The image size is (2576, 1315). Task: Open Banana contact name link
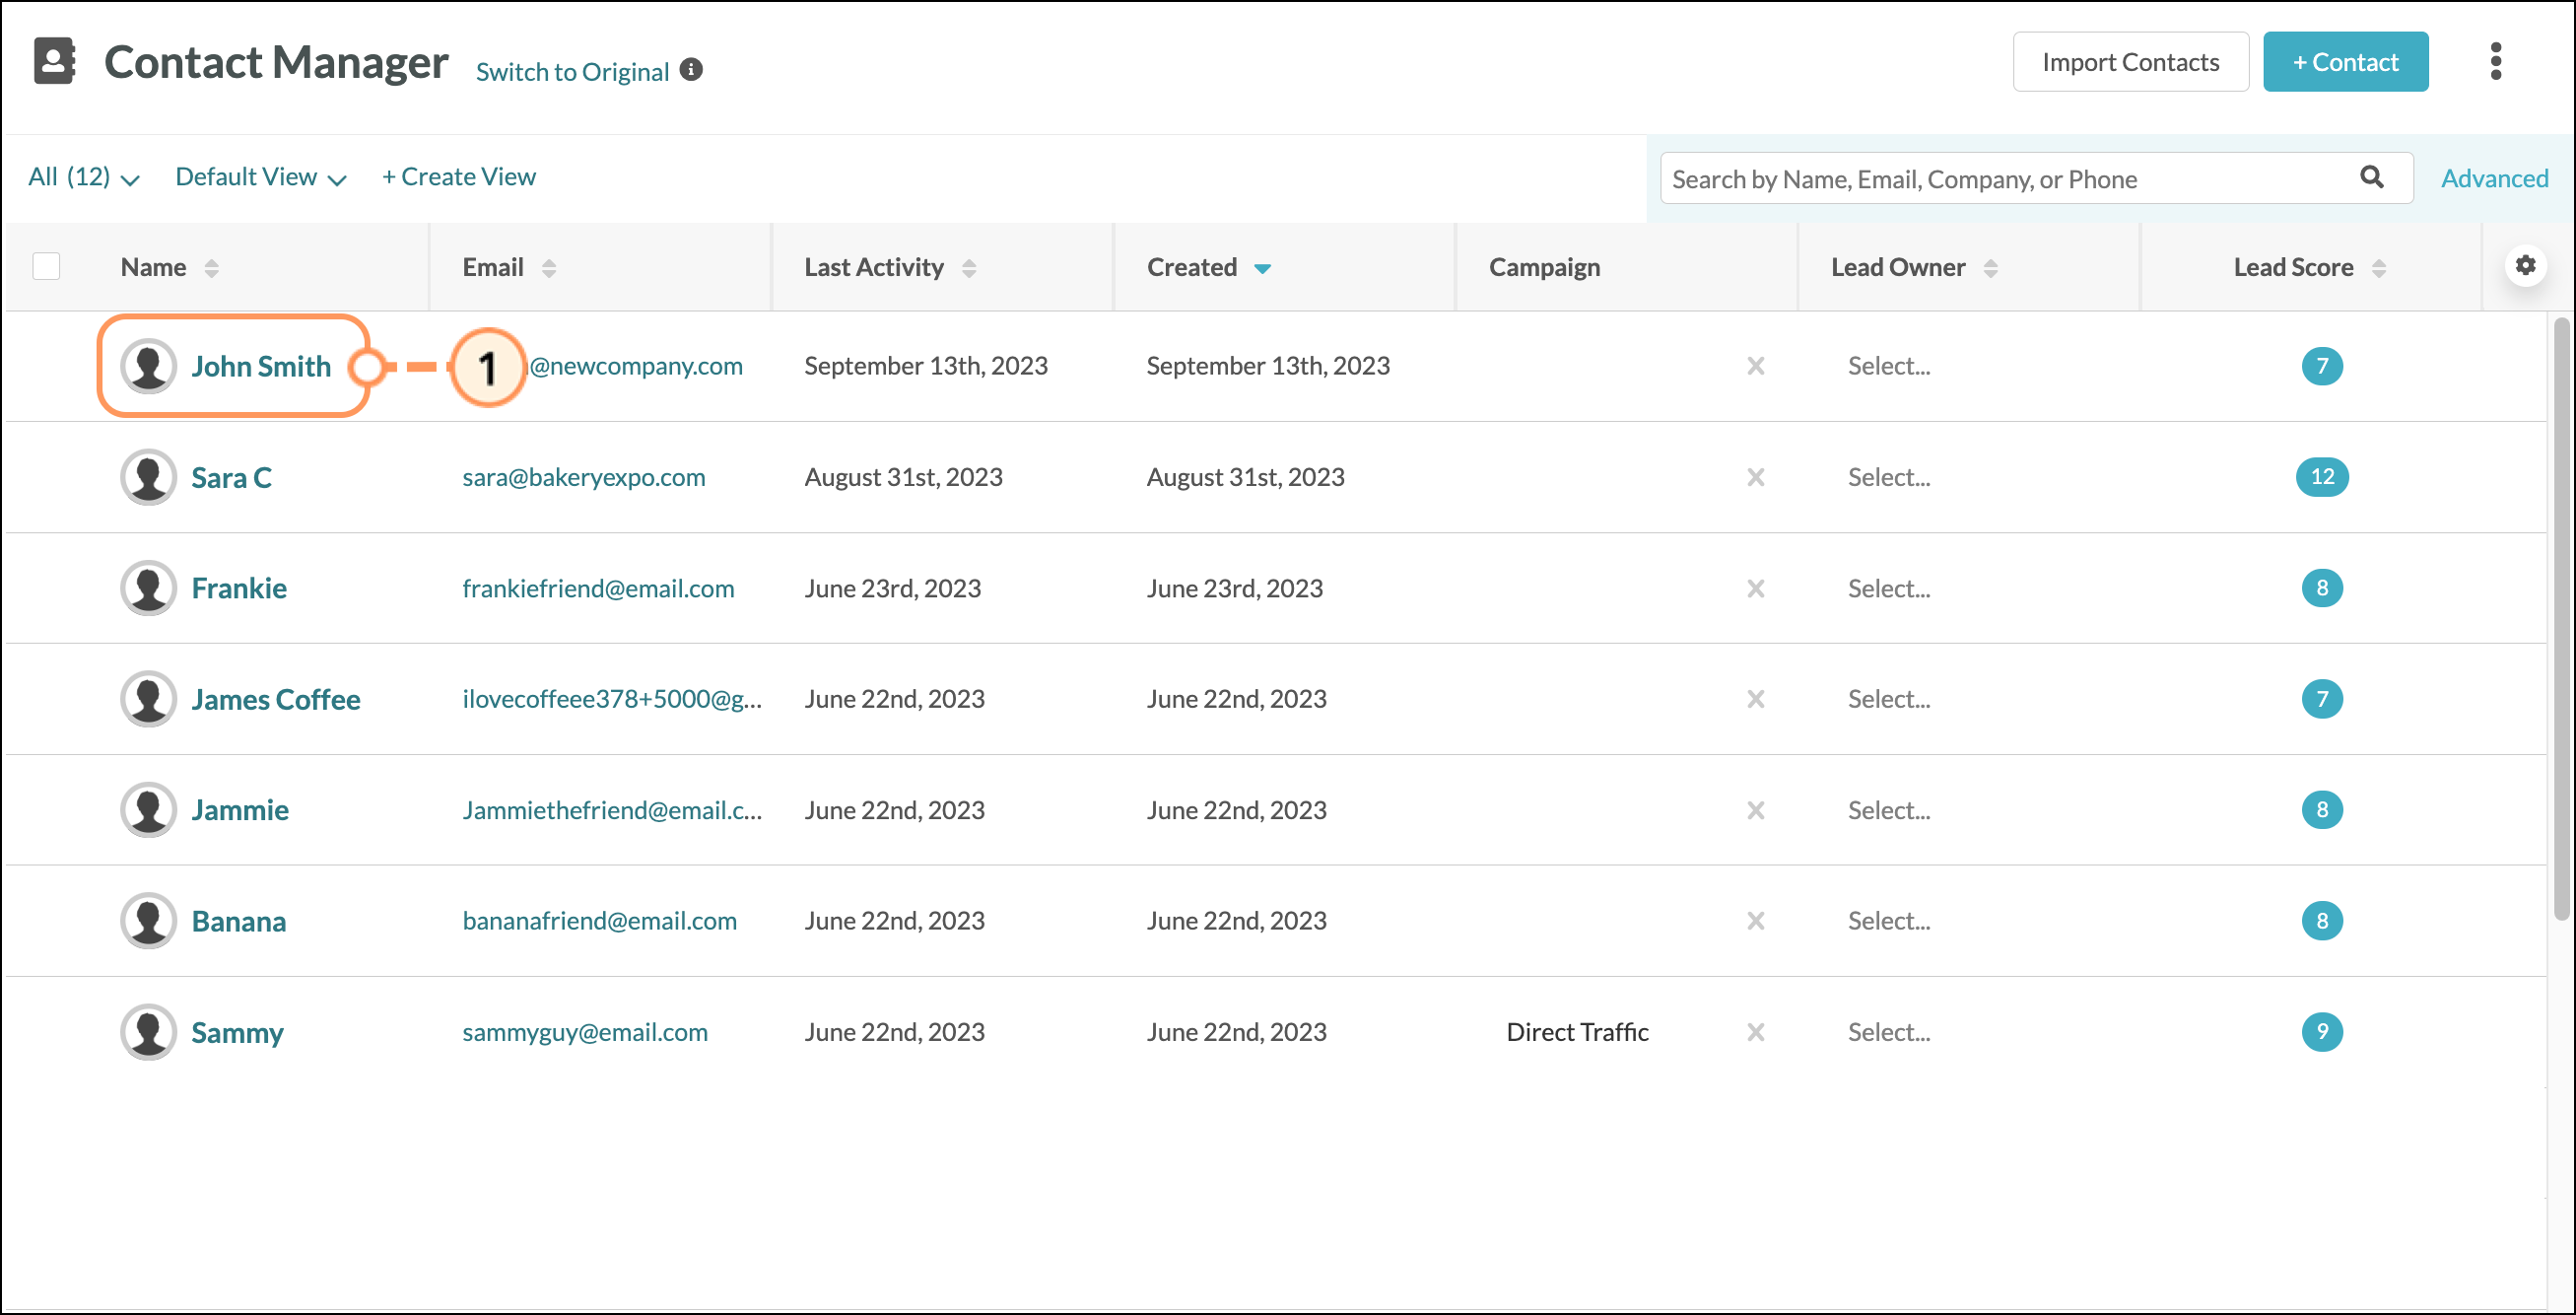(239, 921)
